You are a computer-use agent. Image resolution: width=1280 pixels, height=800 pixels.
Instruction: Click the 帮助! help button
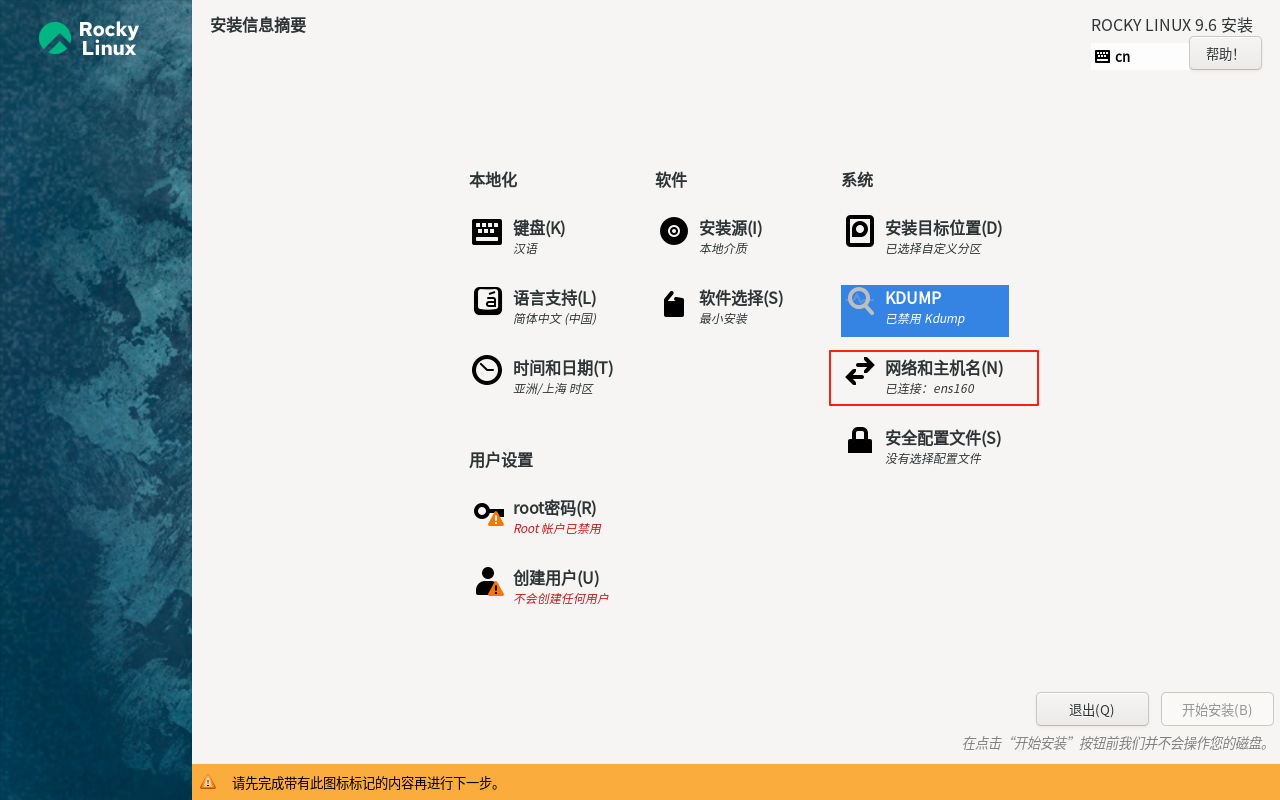[1225, 53]
